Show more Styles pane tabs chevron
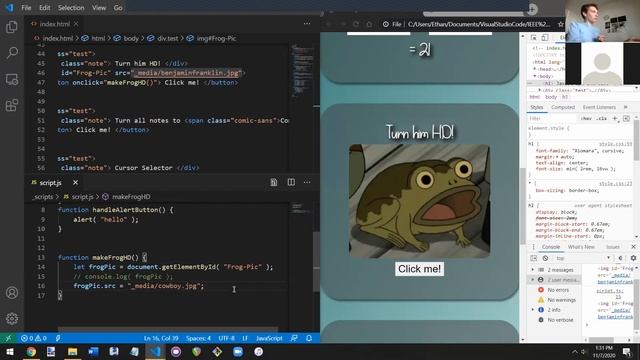The height and width of the screenshot is (360, 640). [x=625, y=107]
